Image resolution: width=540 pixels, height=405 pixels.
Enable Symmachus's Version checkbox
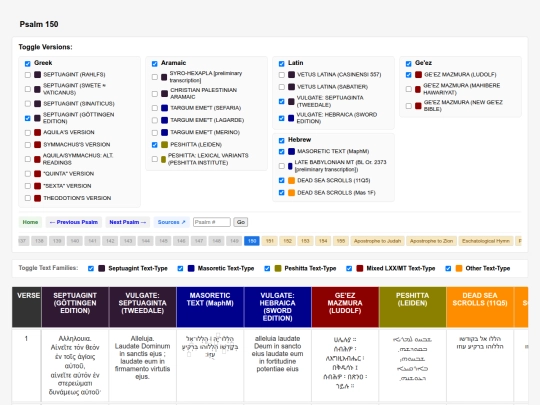(x=28, y=145)
